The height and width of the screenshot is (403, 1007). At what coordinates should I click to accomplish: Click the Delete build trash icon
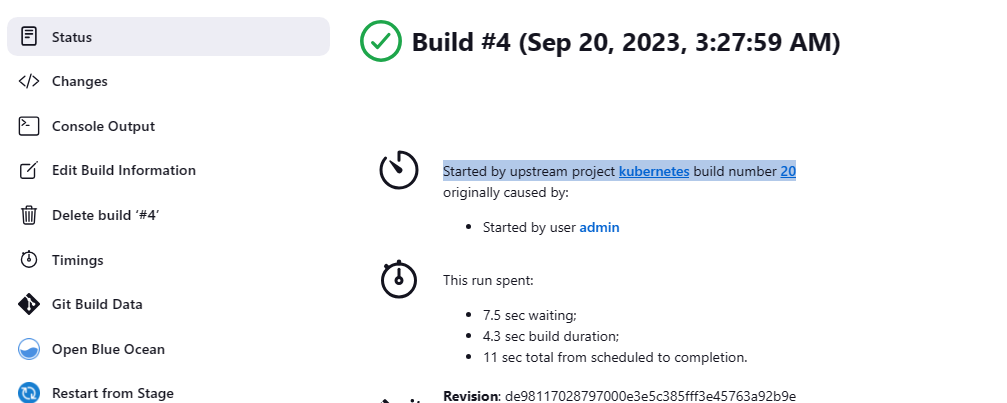[29, 215]
